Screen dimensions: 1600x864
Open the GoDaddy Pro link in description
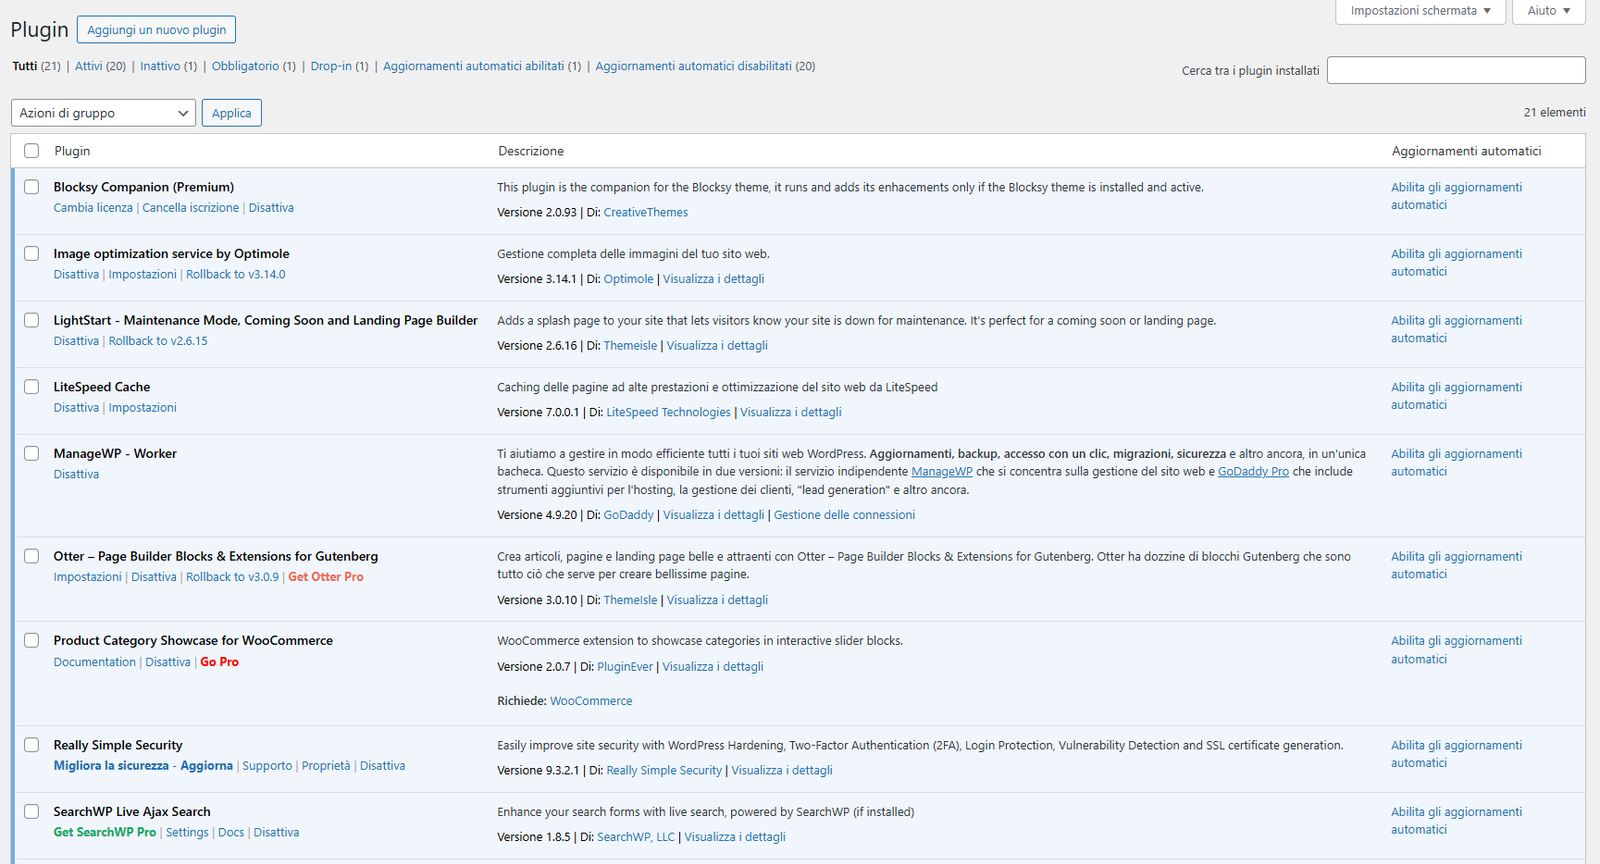[1253, 472]
